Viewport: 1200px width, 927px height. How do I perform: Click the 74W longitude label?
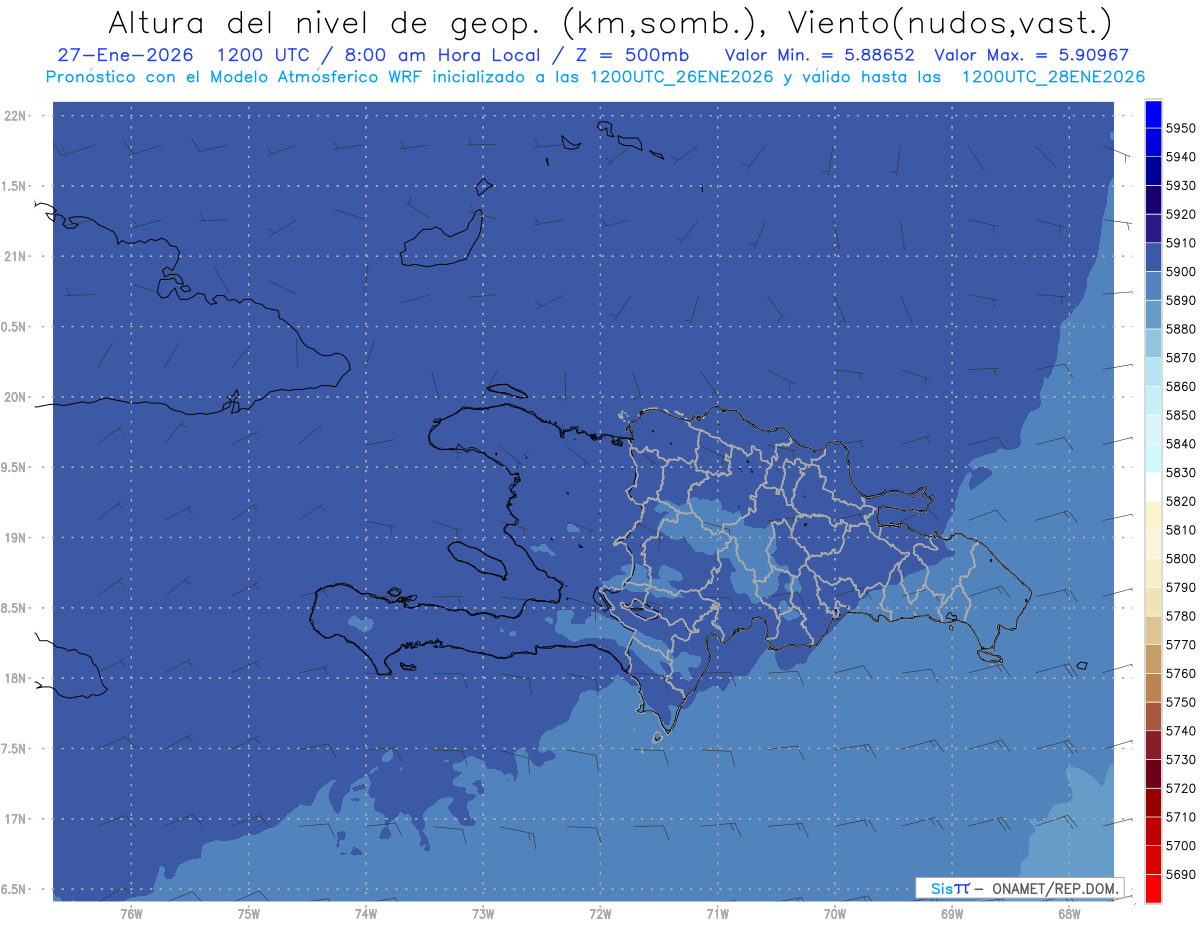pos(365,912)
